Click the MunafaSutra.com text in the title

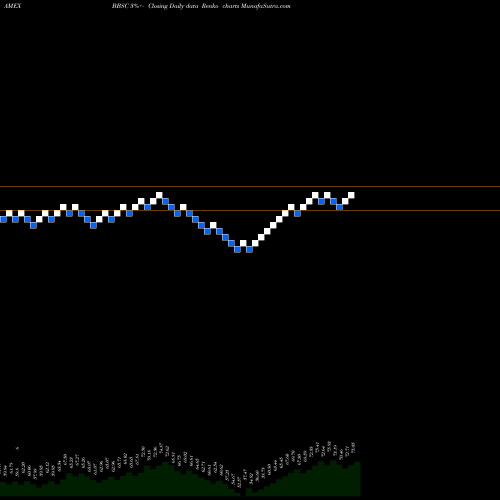point(266,6)
